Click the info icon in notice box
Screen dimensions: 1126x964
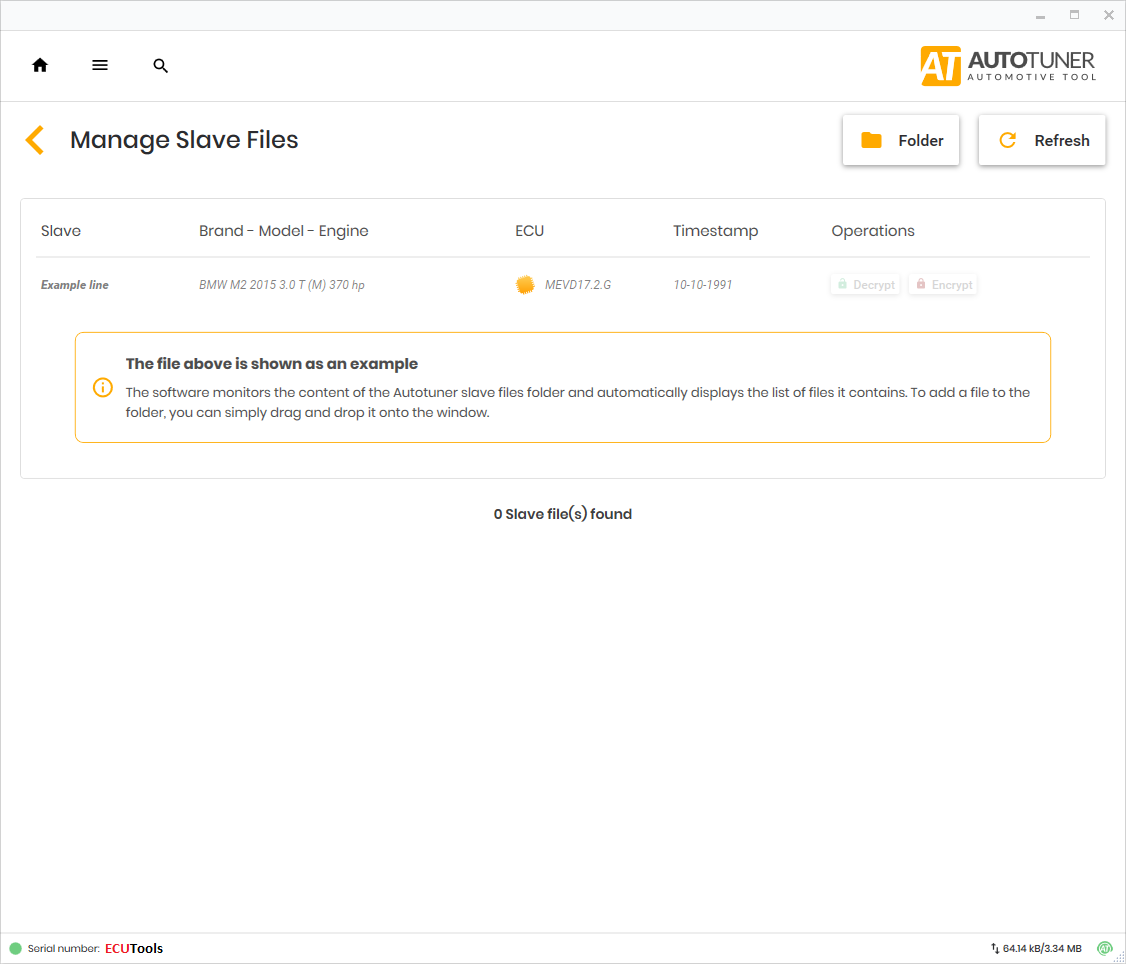[102, 387]
